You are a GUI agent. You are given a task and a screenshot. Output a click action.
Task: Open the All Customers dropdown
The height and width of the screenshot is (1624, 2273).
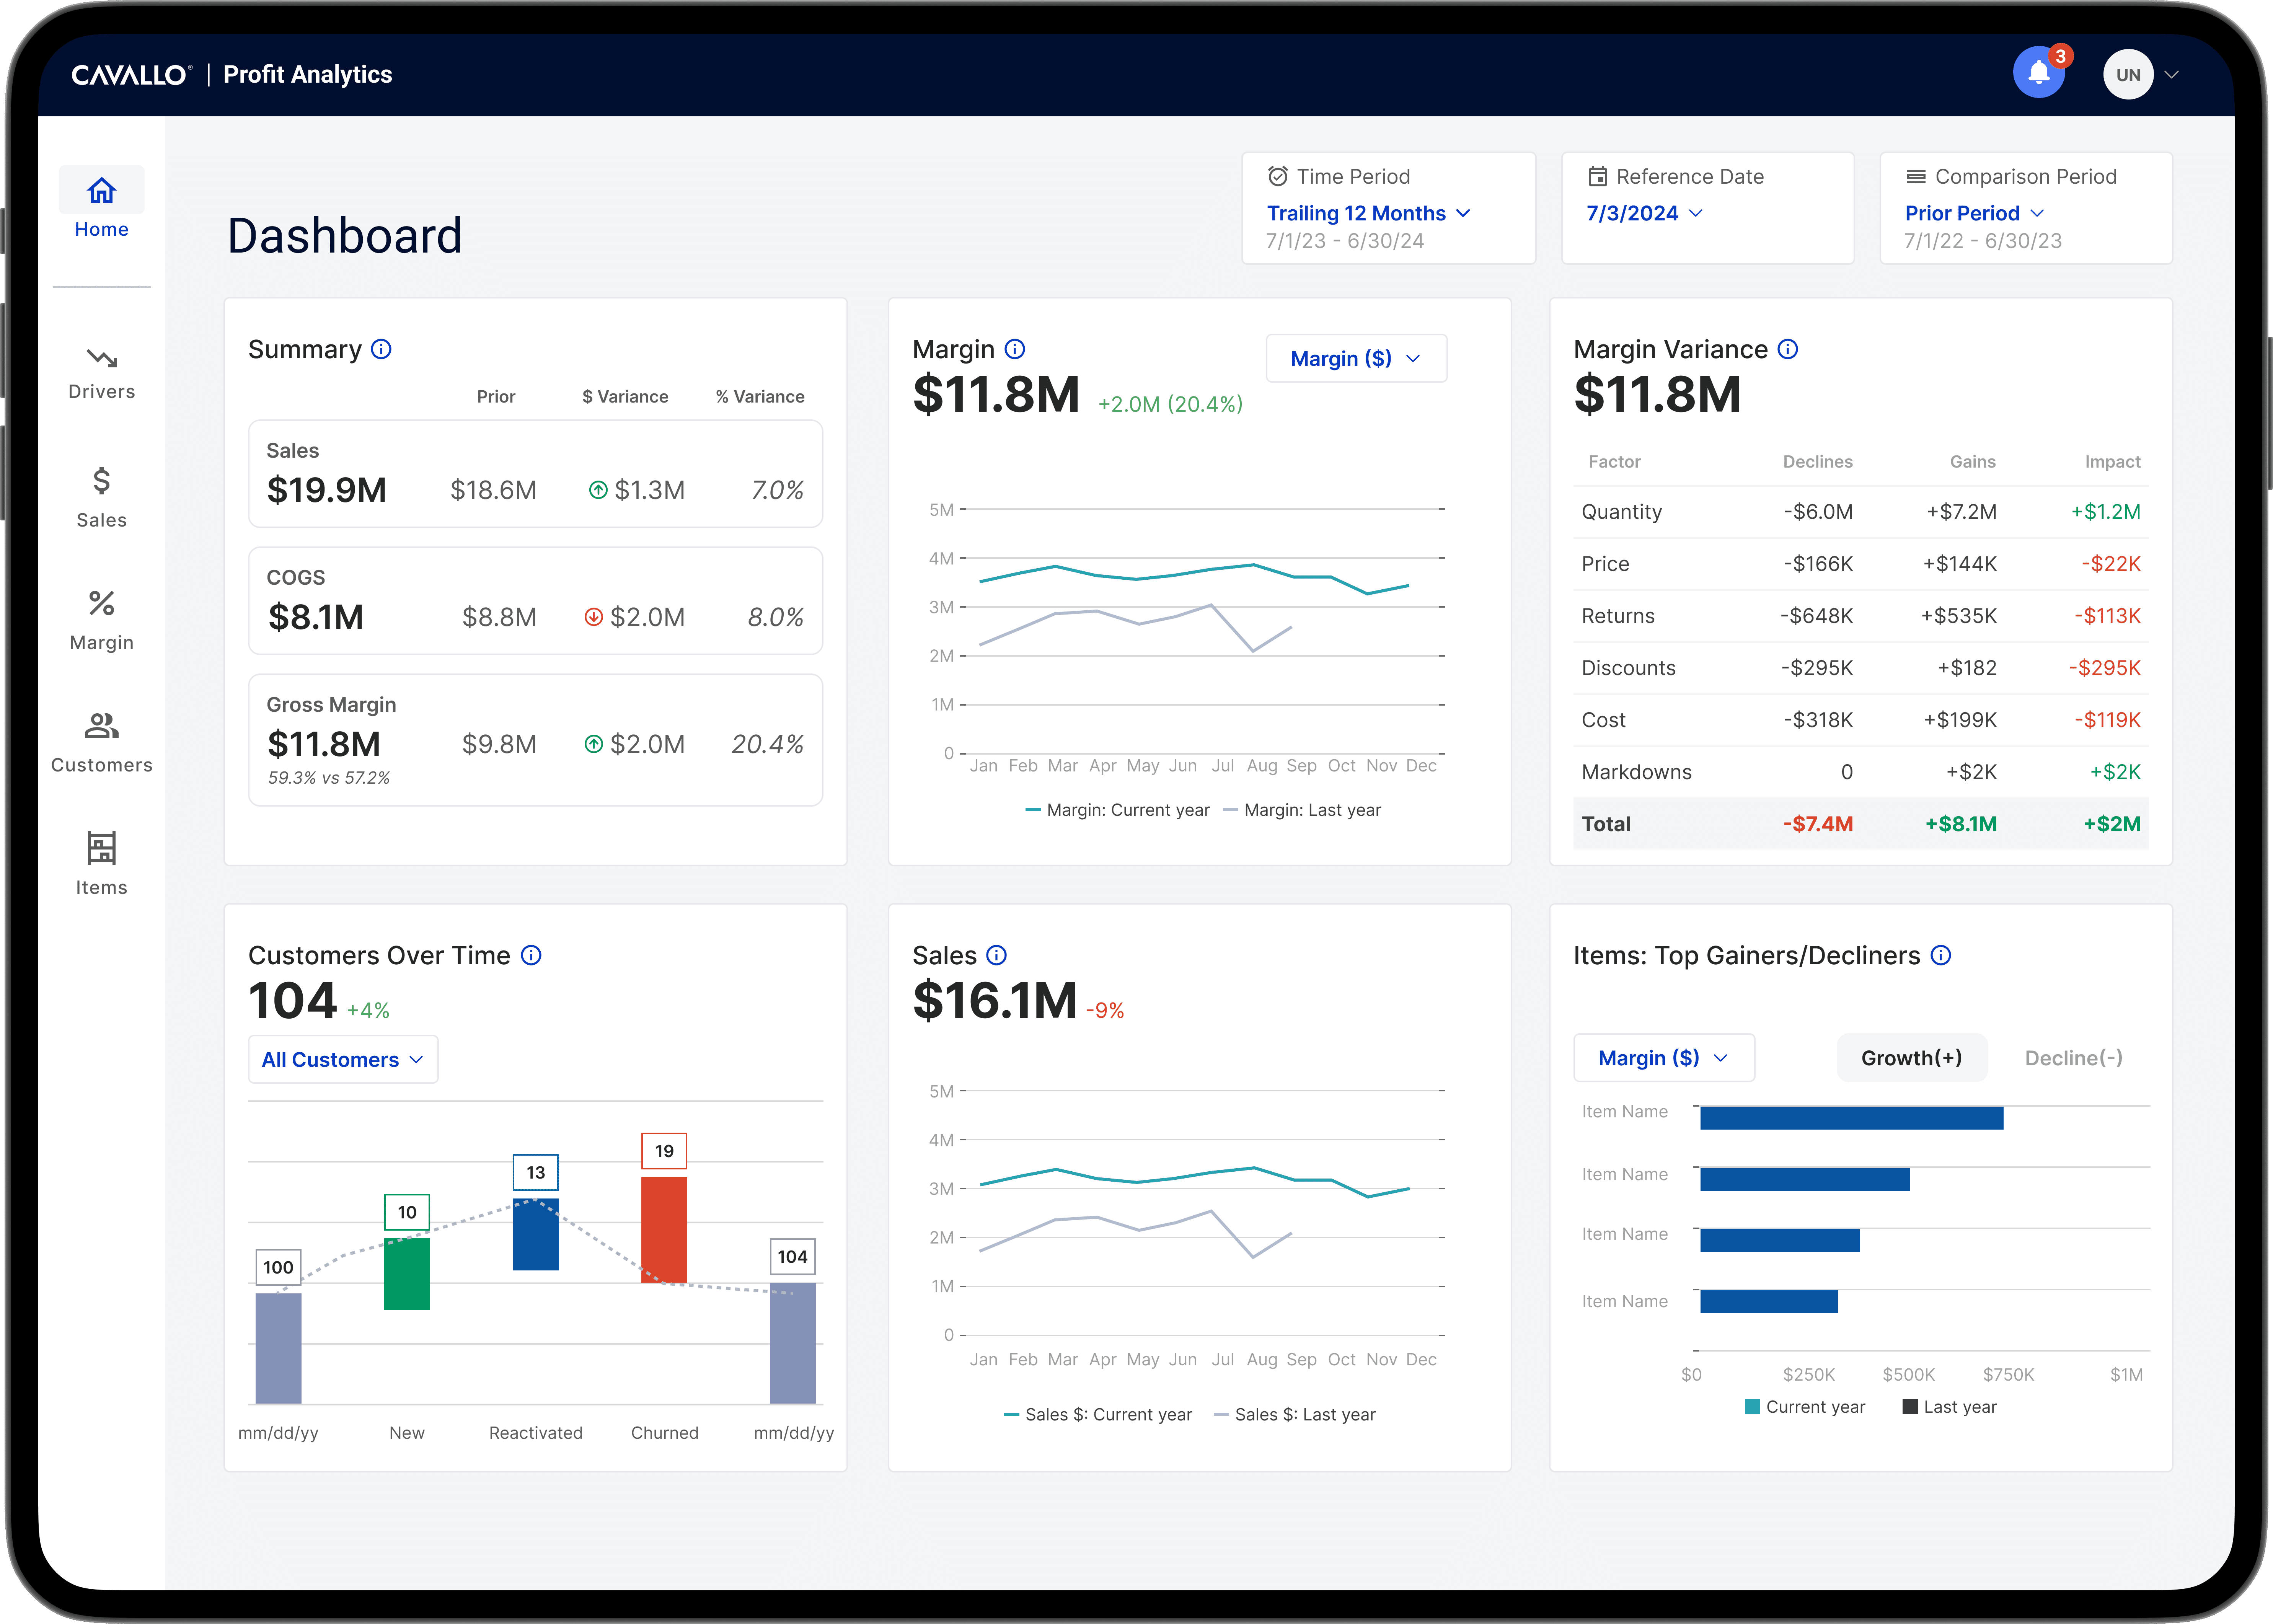pyautogui.click(x=343, y=1059)
